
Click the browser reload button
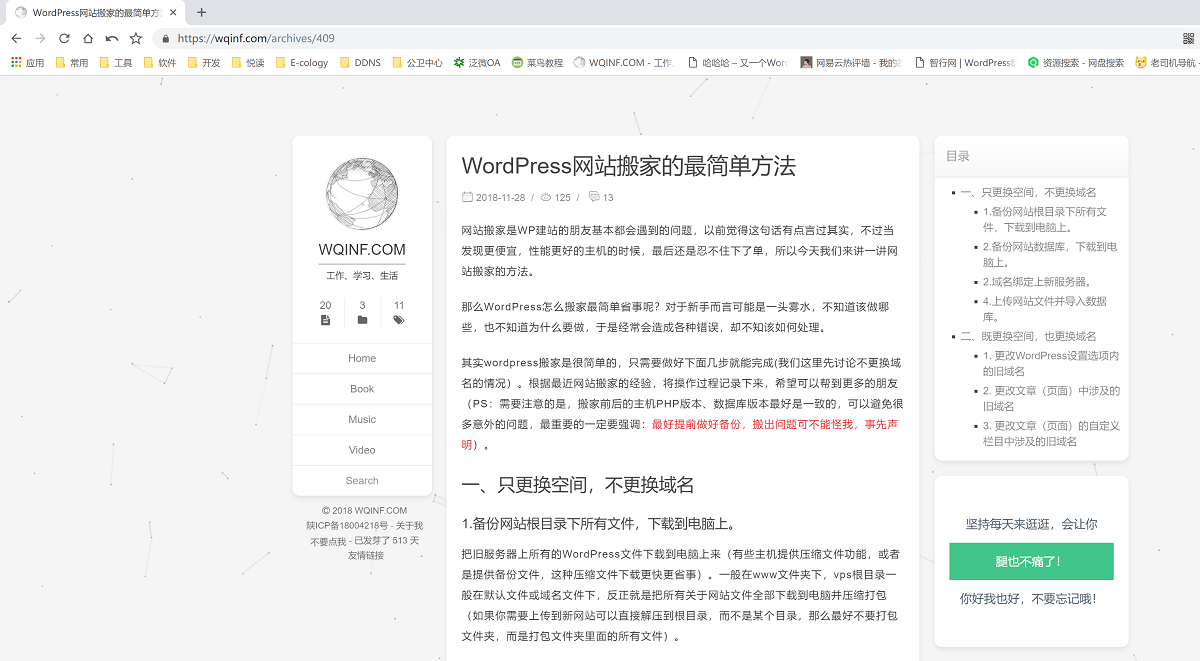tap(64, 38)
